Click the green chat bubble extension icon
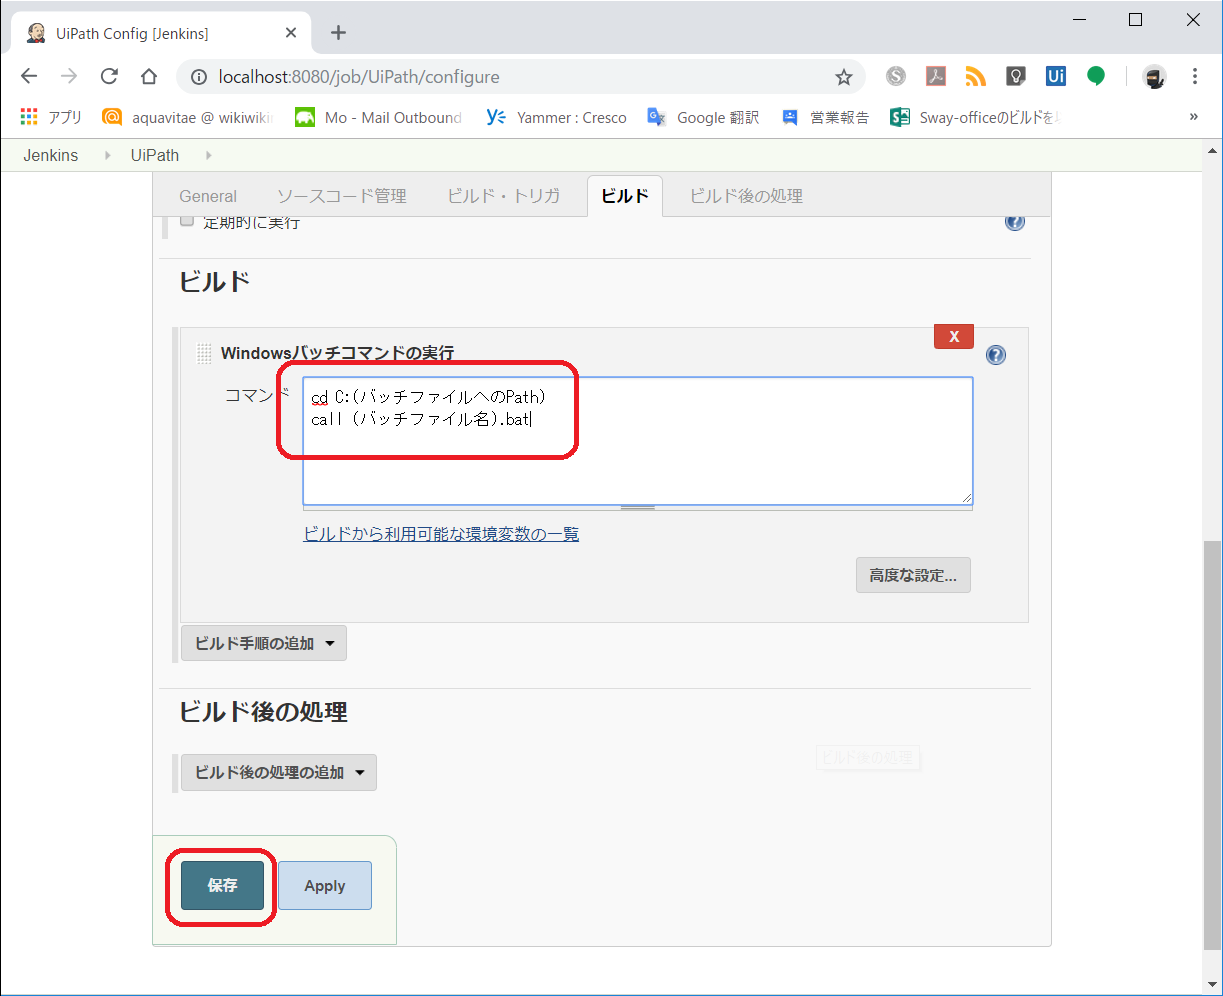The width and height of the screenshot is (1223, 996). (1096, 76)
